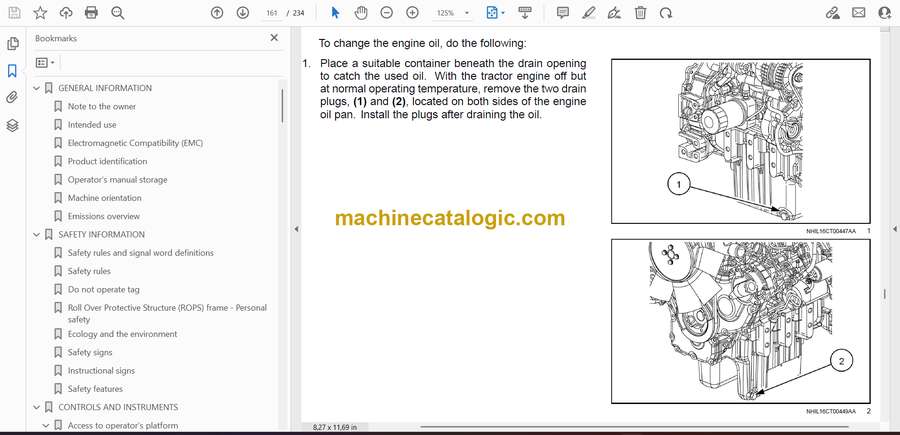The height and width of the screenshot is (435, 900).
Task: Open the Attachments paperclip panel
Action: pos(13,98)
